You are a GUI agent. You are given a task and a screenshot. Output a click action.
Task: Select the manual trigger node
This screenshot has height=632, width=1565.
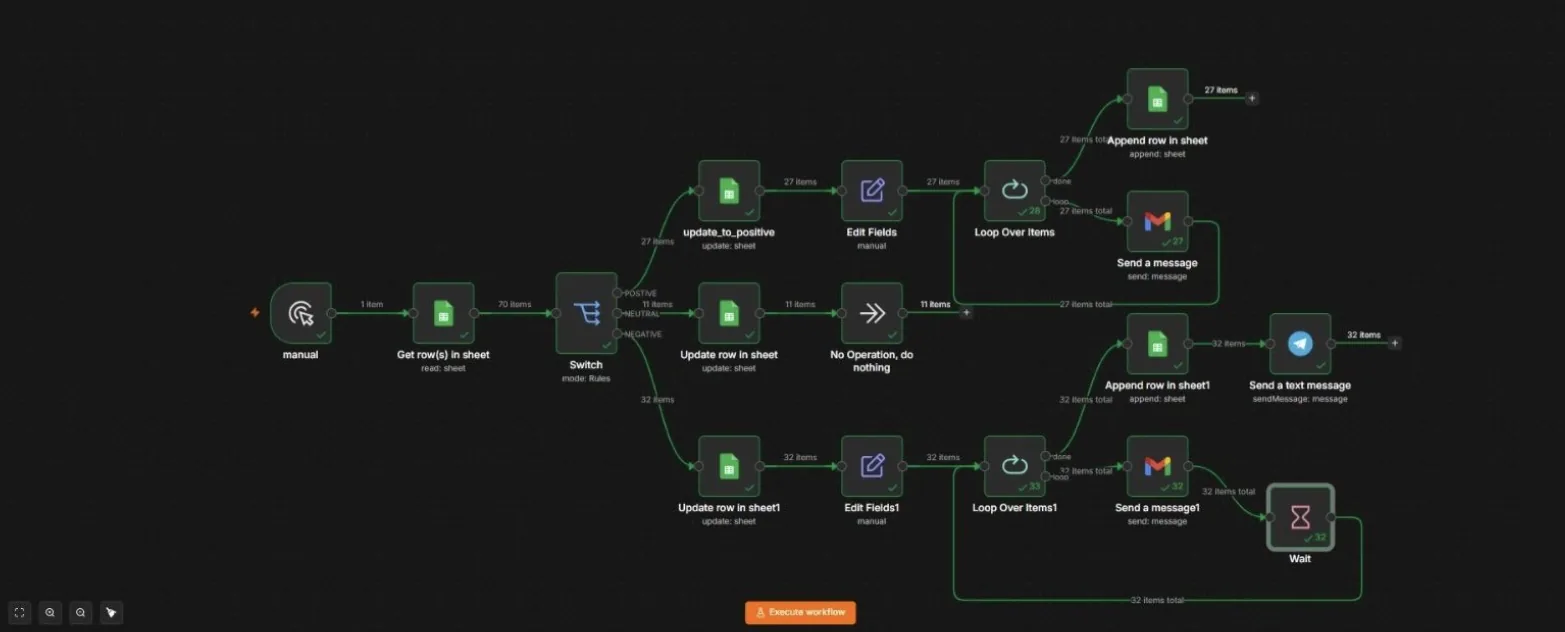301,313
